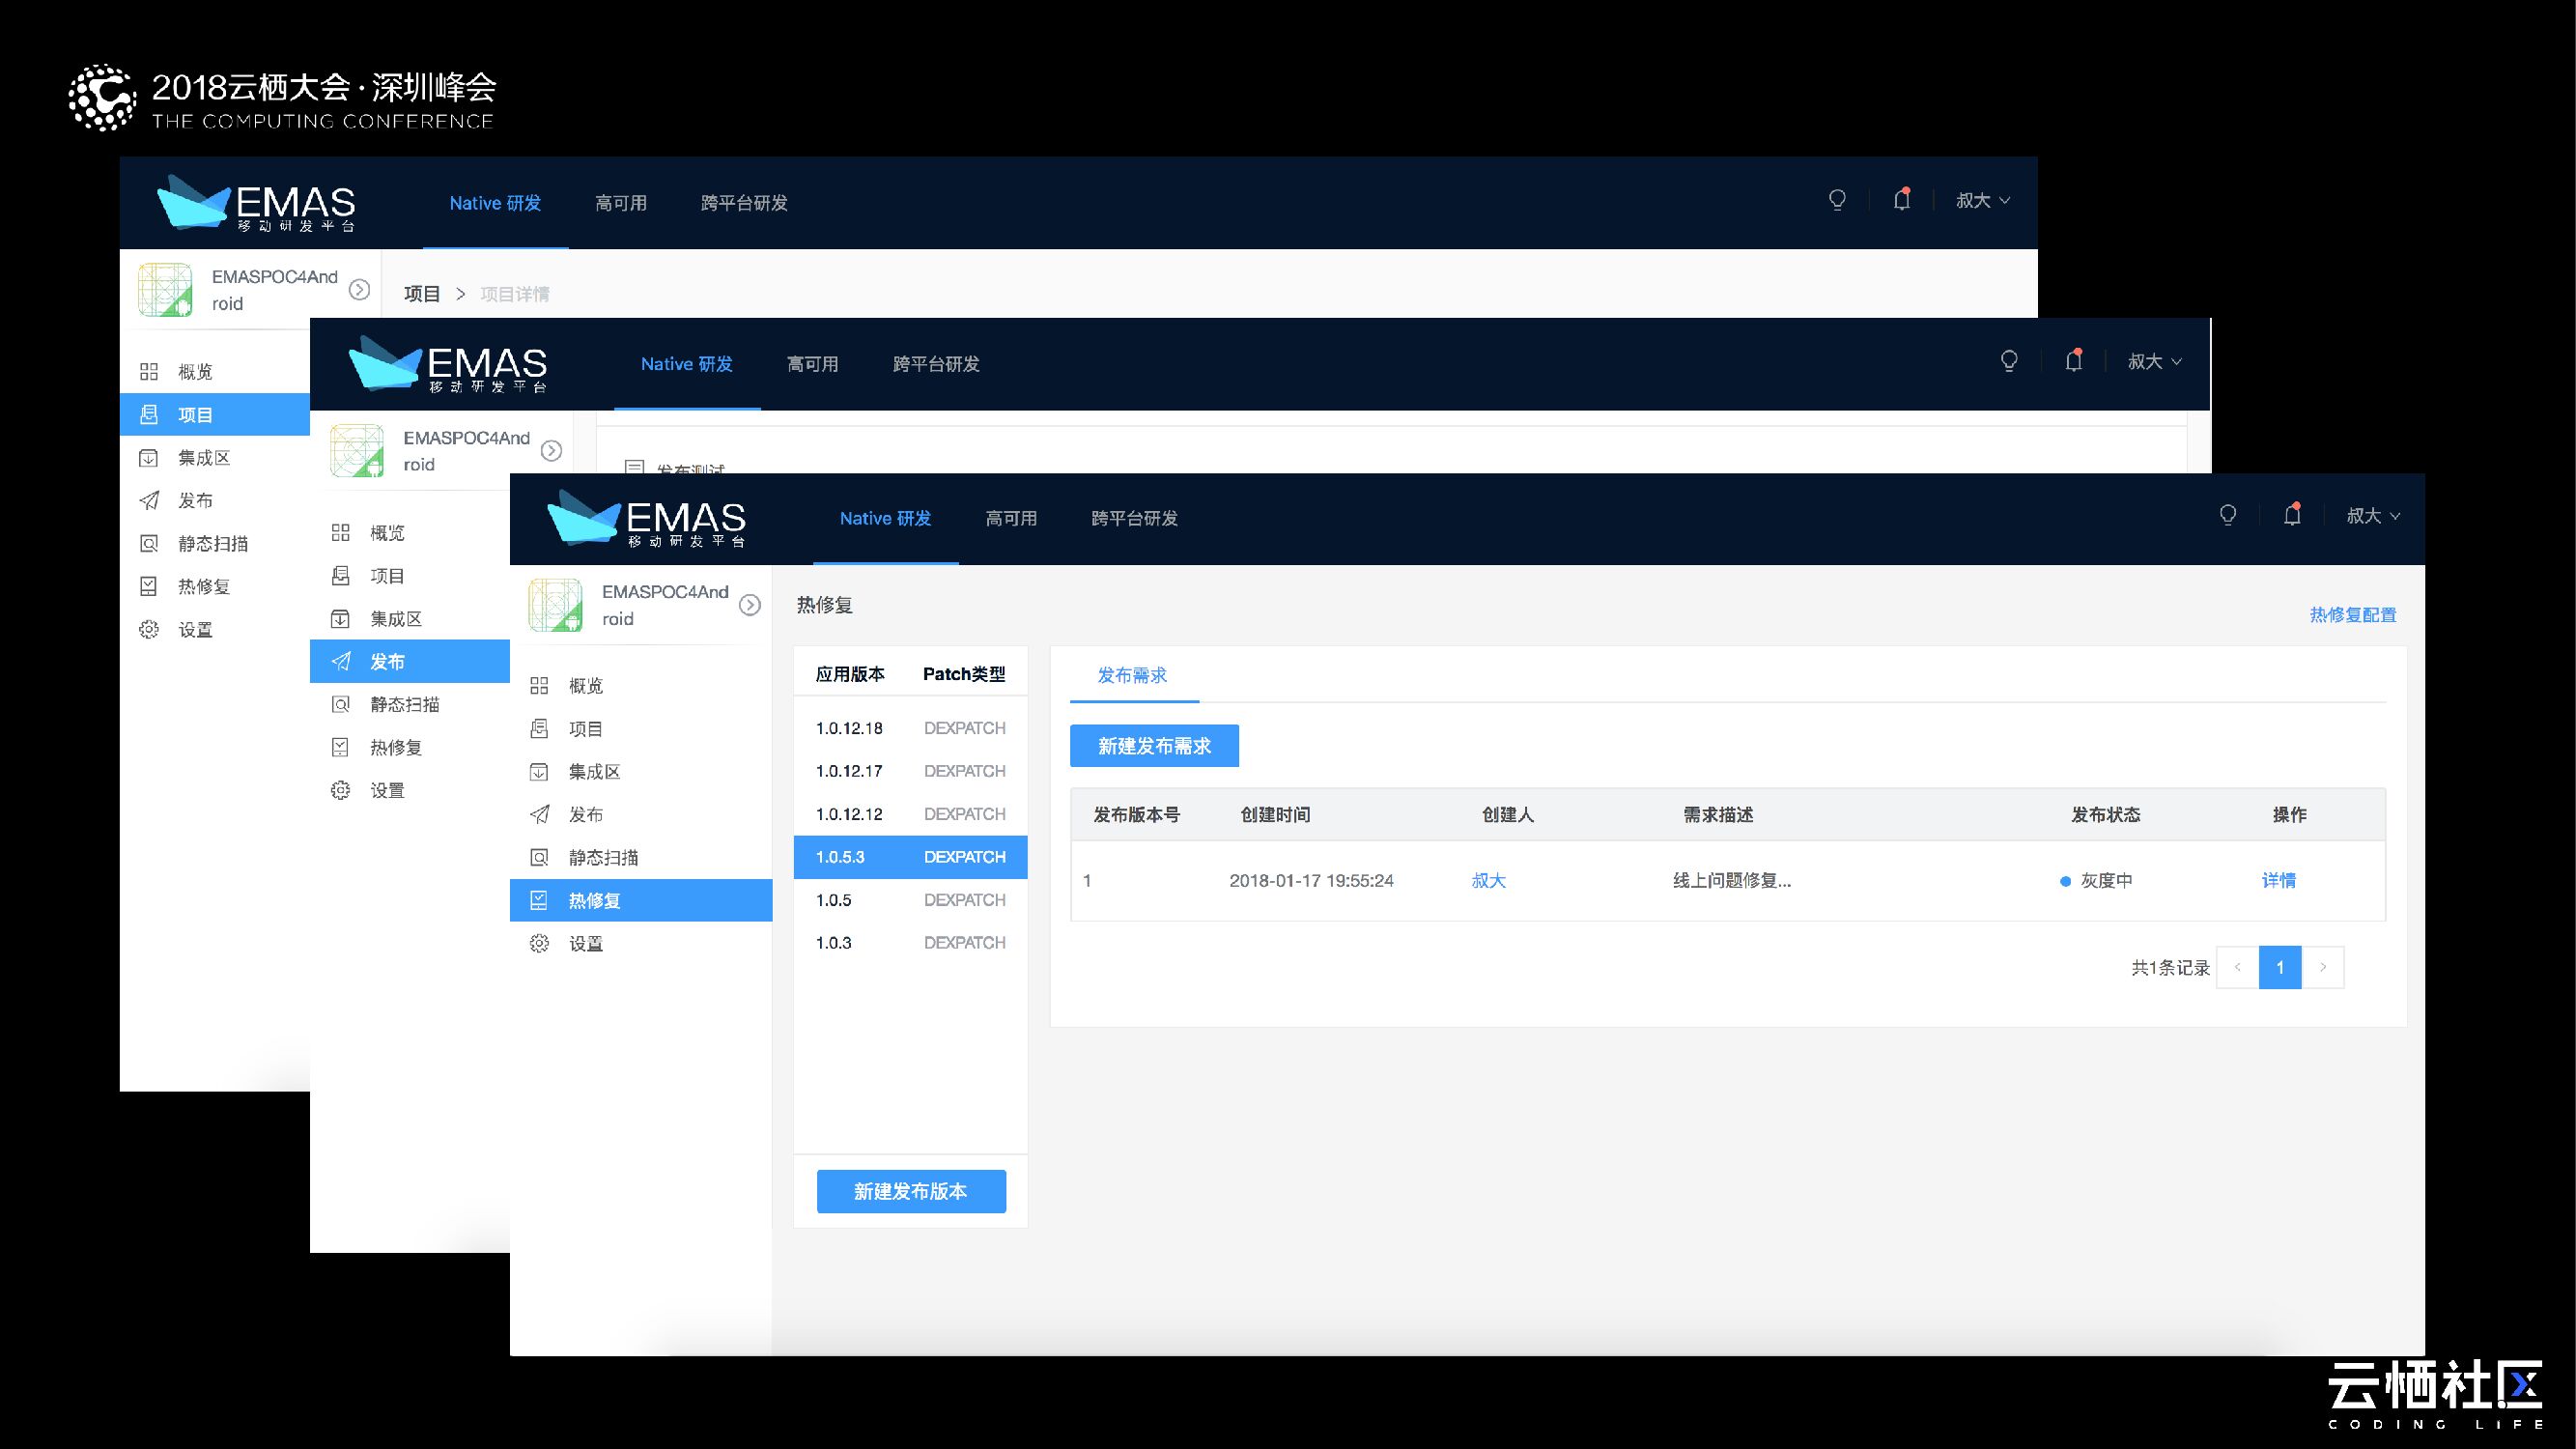Expand EMASPOC4Android app switcher arrow in front window
This screenshot has width=2576, height=1449.
tap(750, 605)
